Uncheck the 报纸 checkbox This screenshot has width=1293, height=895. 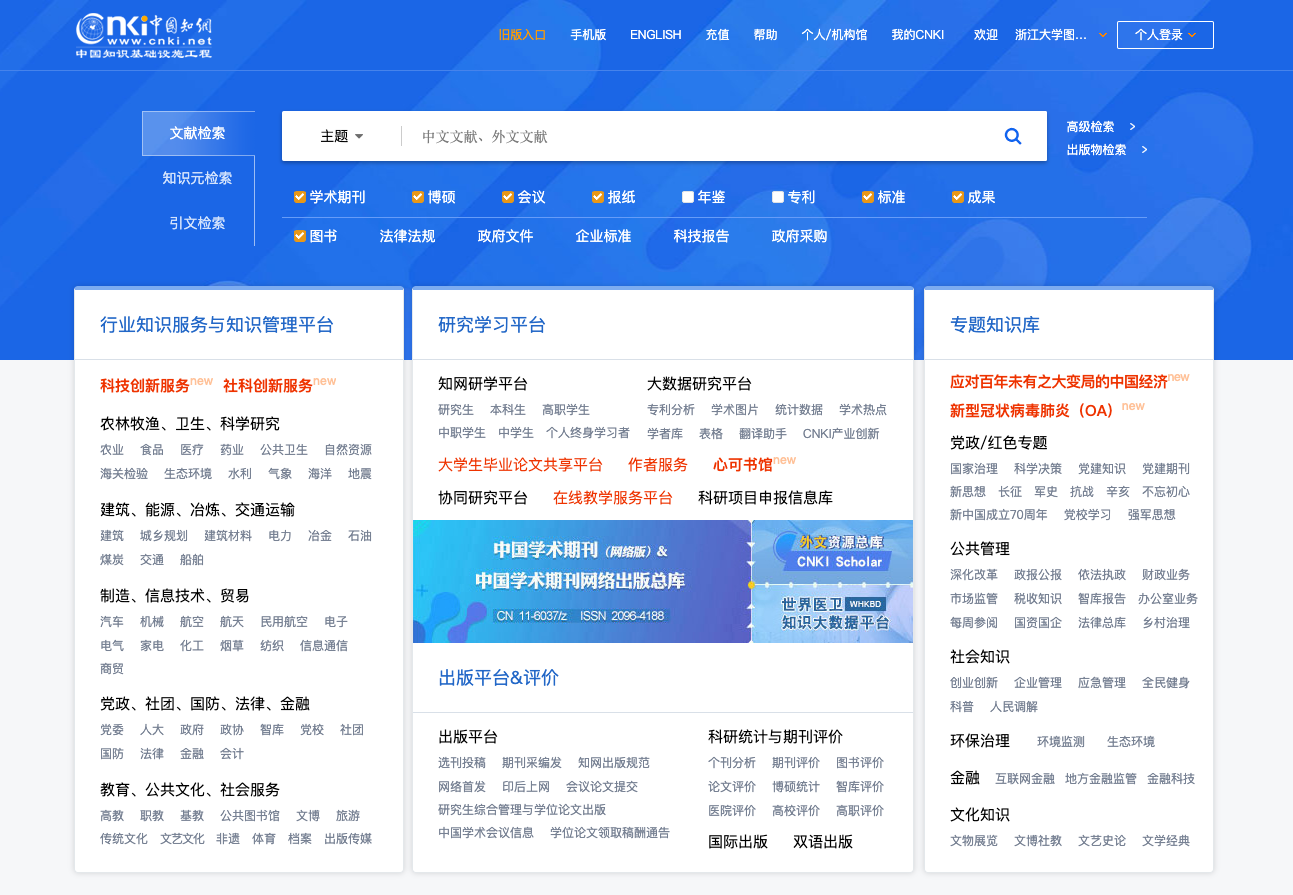click(598, 197)
